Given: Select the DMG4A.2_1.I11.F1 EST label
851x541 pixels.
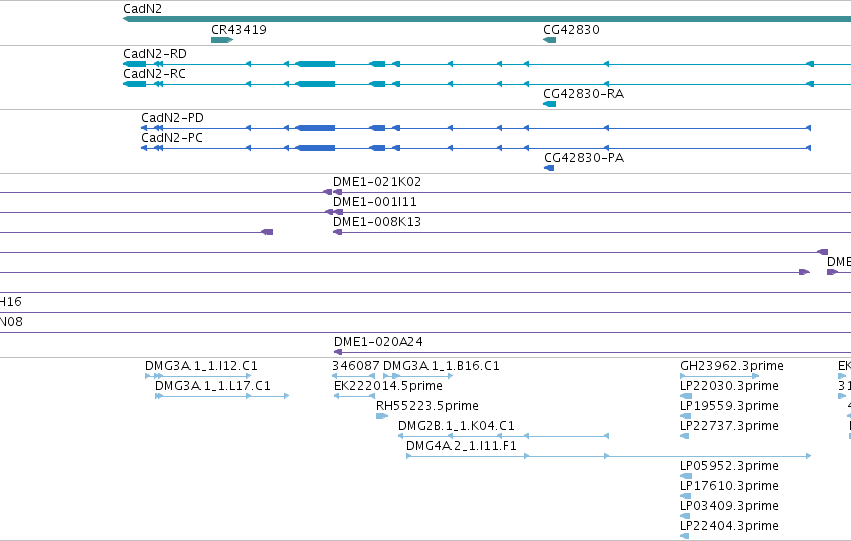Looking at the screenshot, I should 461,446.
